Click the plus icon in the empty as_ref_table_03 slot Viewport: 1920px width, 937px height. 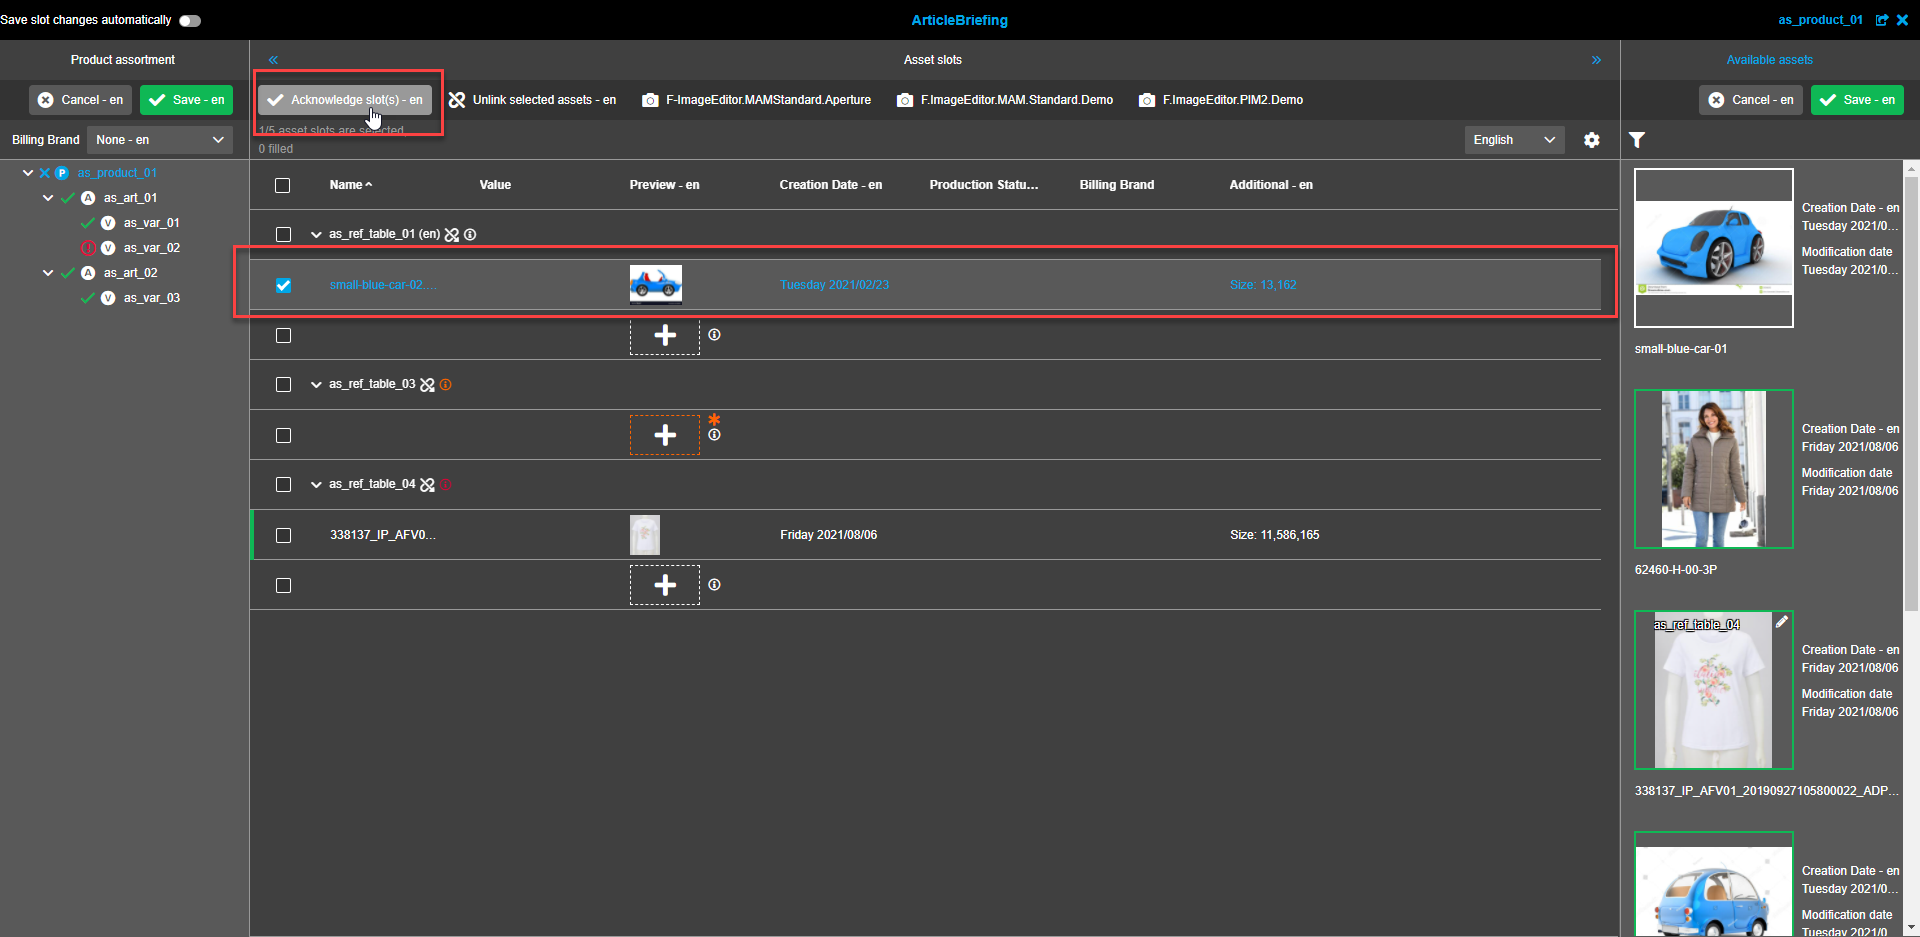pos(664,434)
